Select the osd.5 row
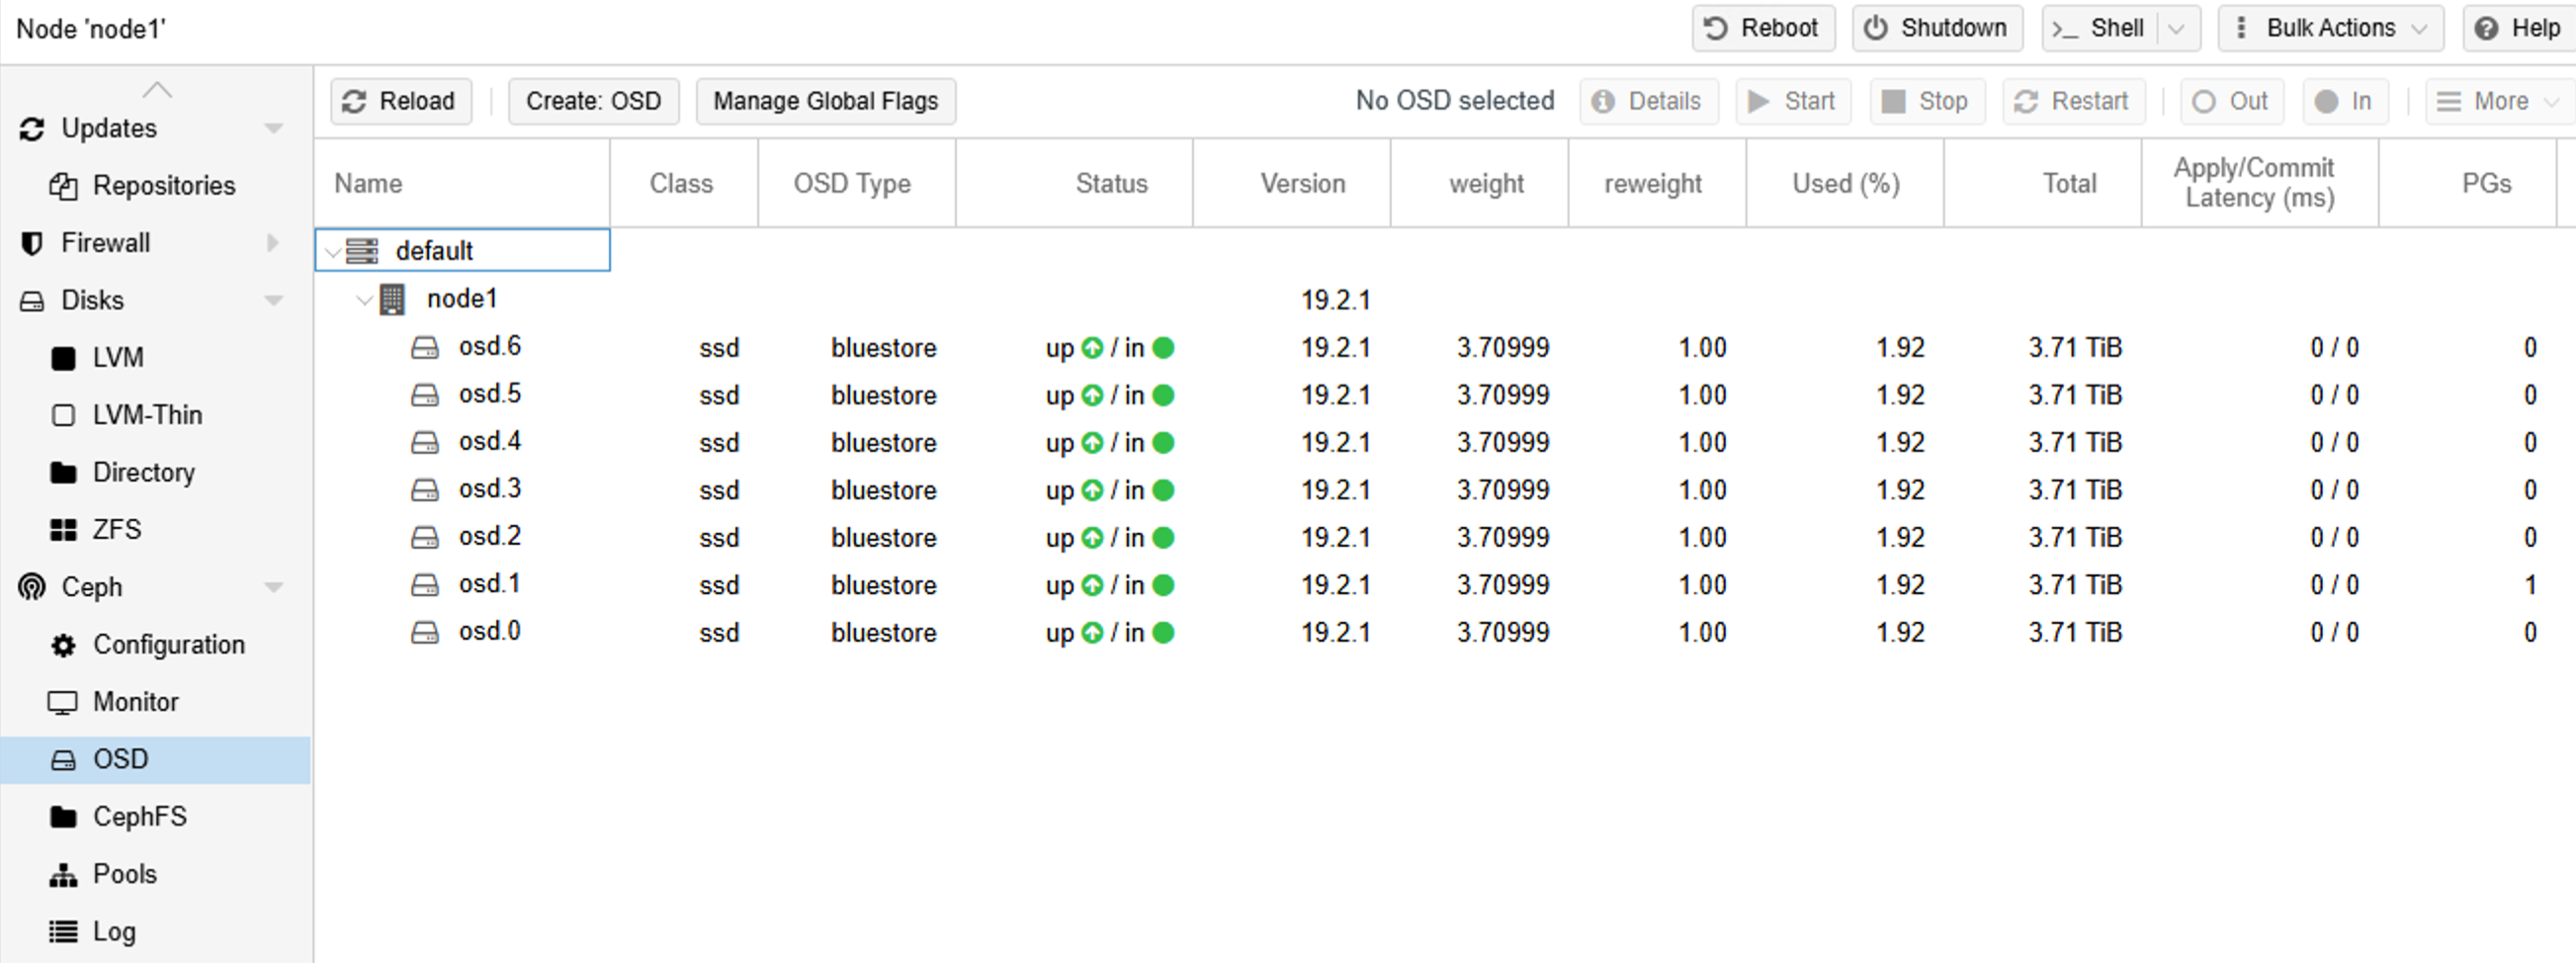The image size is (2576, 963). click(1445, 394)
